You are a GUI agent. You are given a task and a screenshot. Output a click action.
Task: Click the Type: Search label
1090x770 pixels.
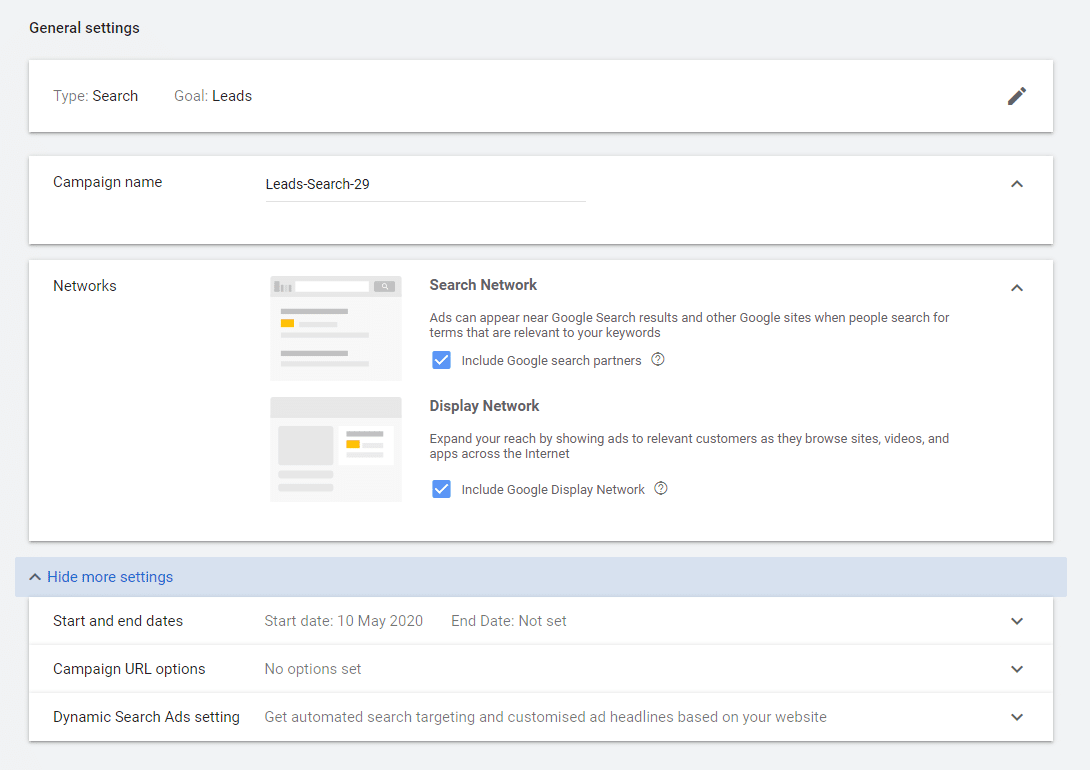(96, 96)
